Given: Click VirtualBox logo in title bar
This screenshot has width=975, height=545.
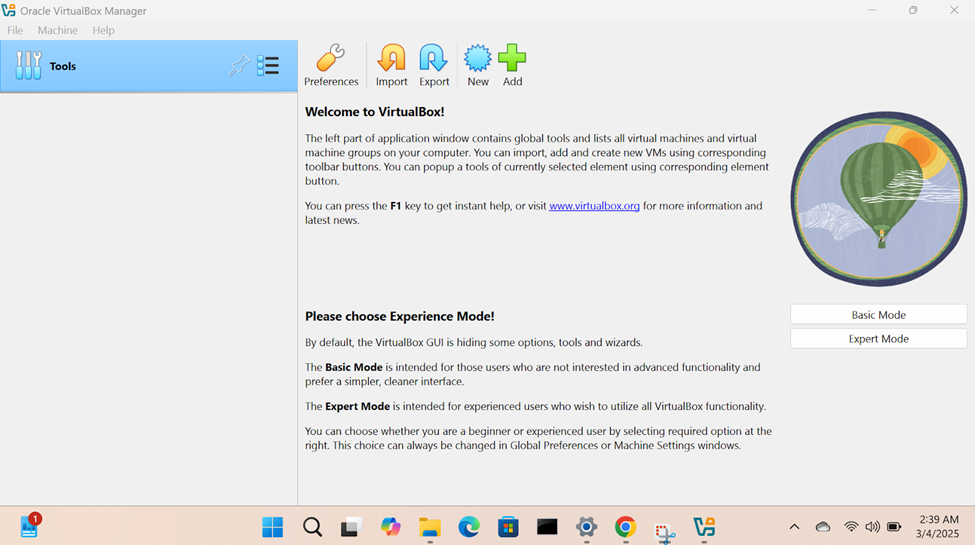Looking at the screenshot, I should click(x=9, y=11).
